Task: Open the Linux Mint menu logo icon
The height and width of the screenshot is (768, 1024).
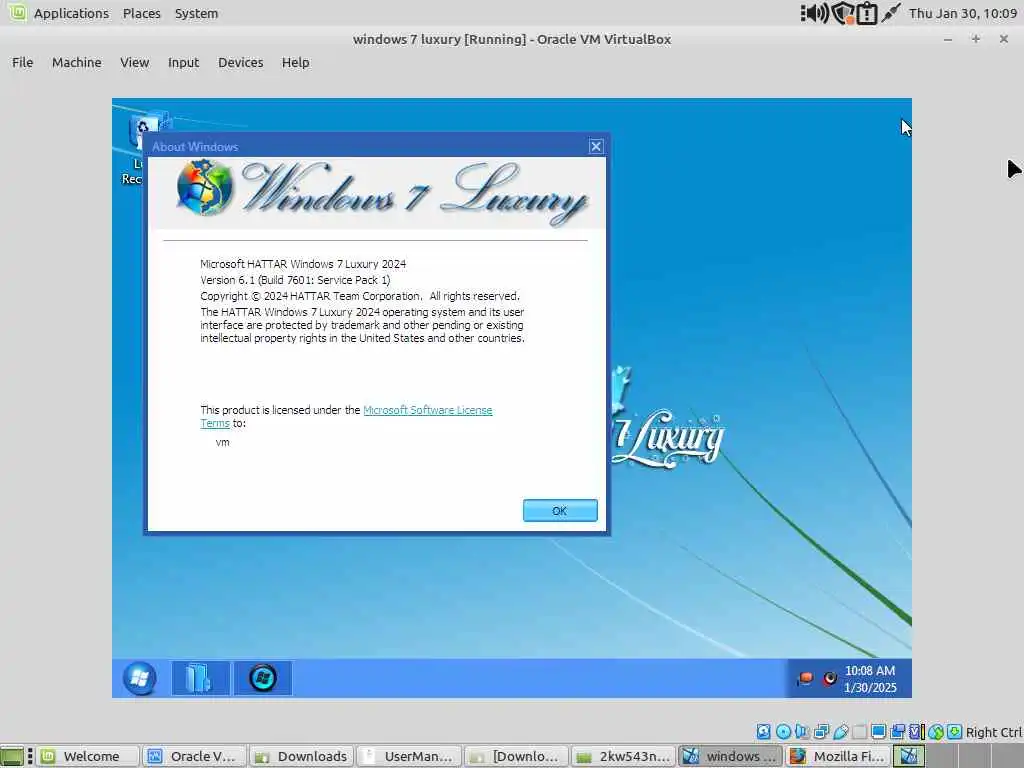Action: (17, 12)
